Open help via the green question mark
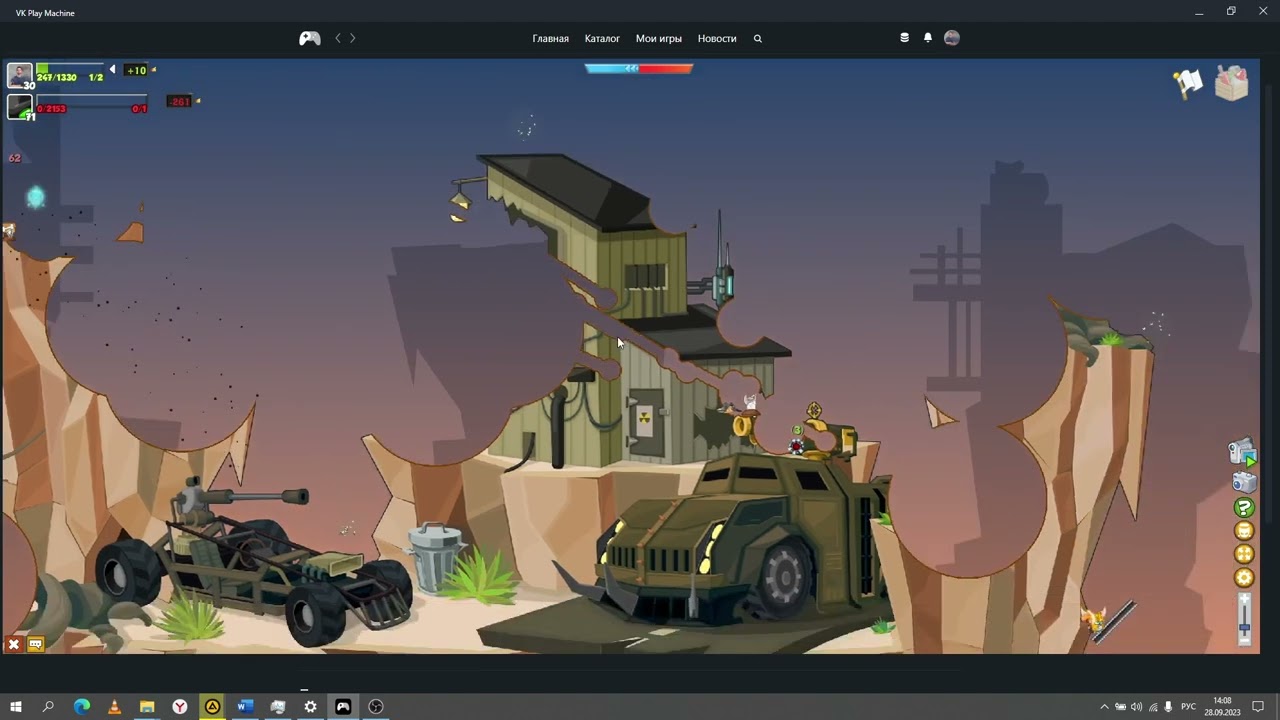This screenshot has height=720, width=1280. click(x=1244, y=508)
